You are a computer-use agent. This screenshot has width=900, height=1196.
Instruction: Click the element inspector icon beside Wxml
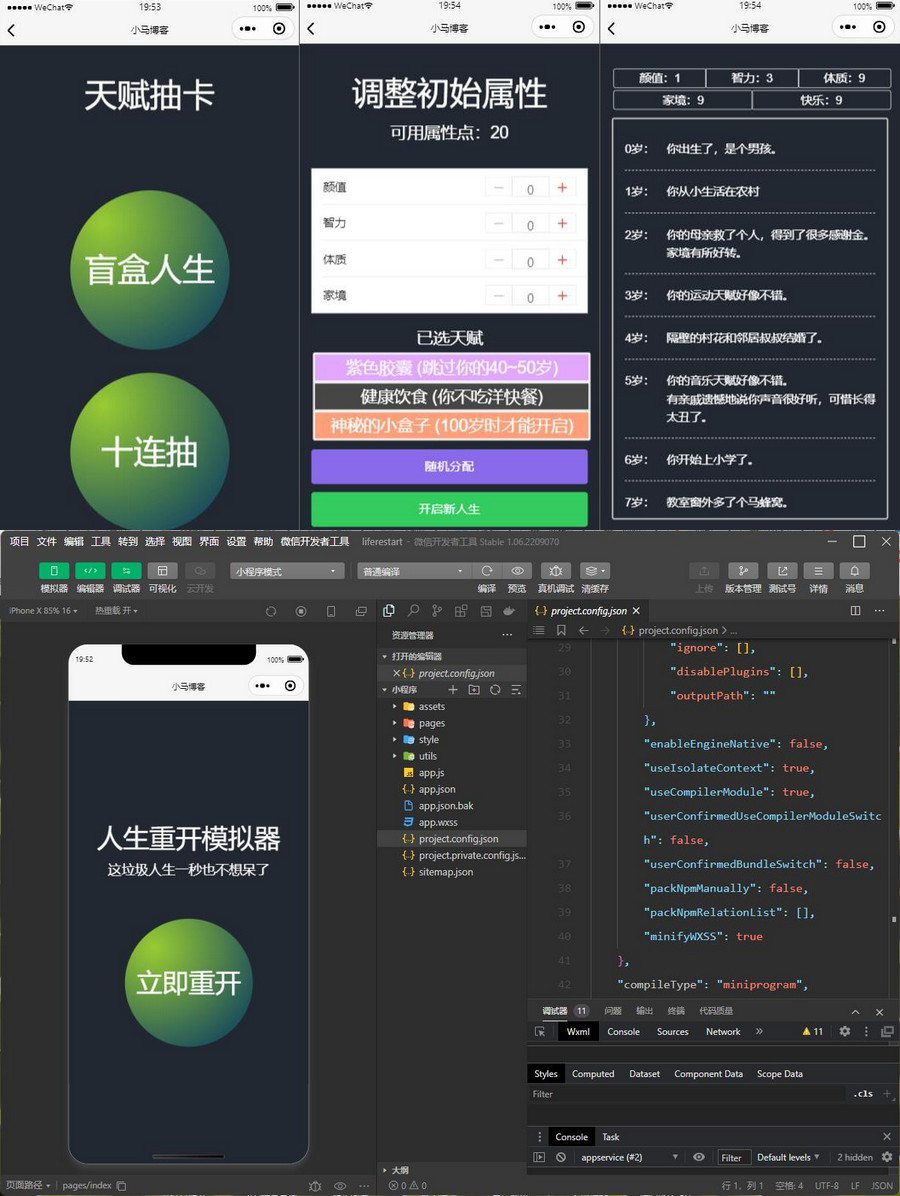[x=540, y=1031]
